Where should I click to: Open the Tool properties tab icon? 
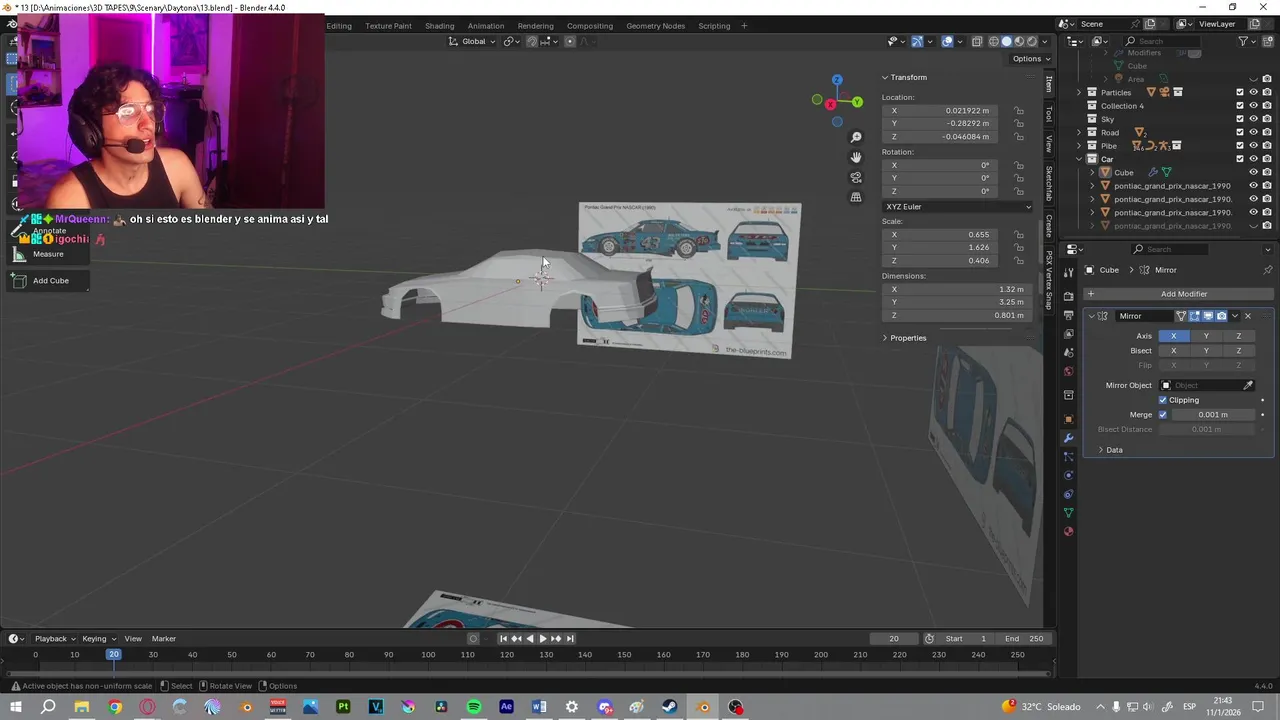tap(1068, 270)
